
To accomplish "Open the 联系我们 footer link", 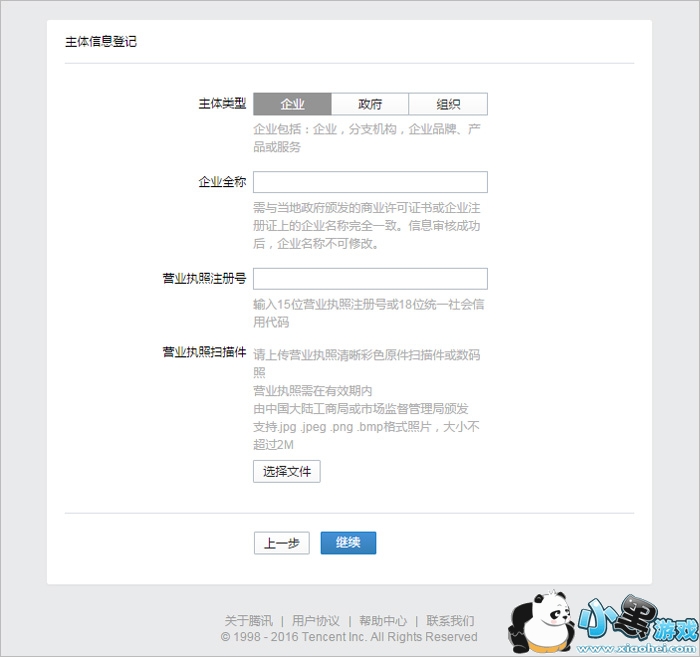I will pos(450,620).
